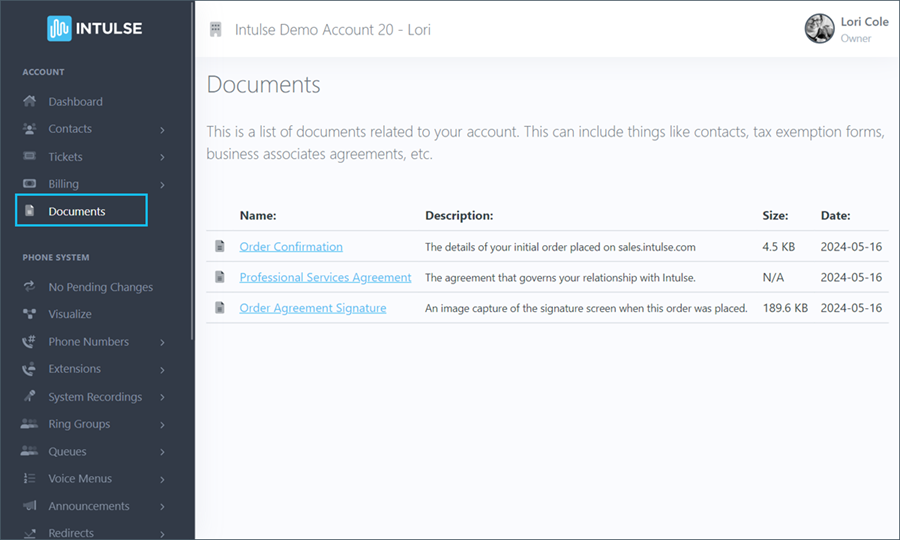This screenshot has height=540, width=900.
Task: Expand the Voice Menus submenu chevron
Action: 162,479
